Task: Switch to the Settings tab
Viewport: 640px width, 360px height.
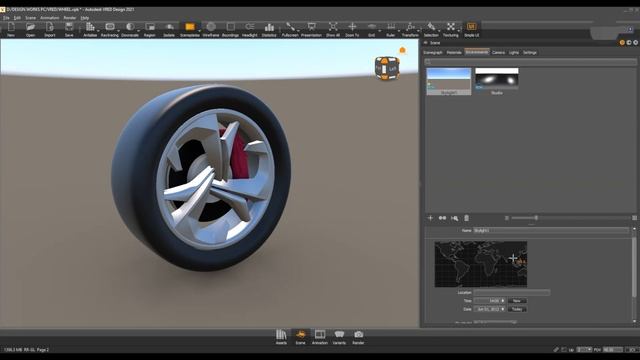Action: point(530,53)
